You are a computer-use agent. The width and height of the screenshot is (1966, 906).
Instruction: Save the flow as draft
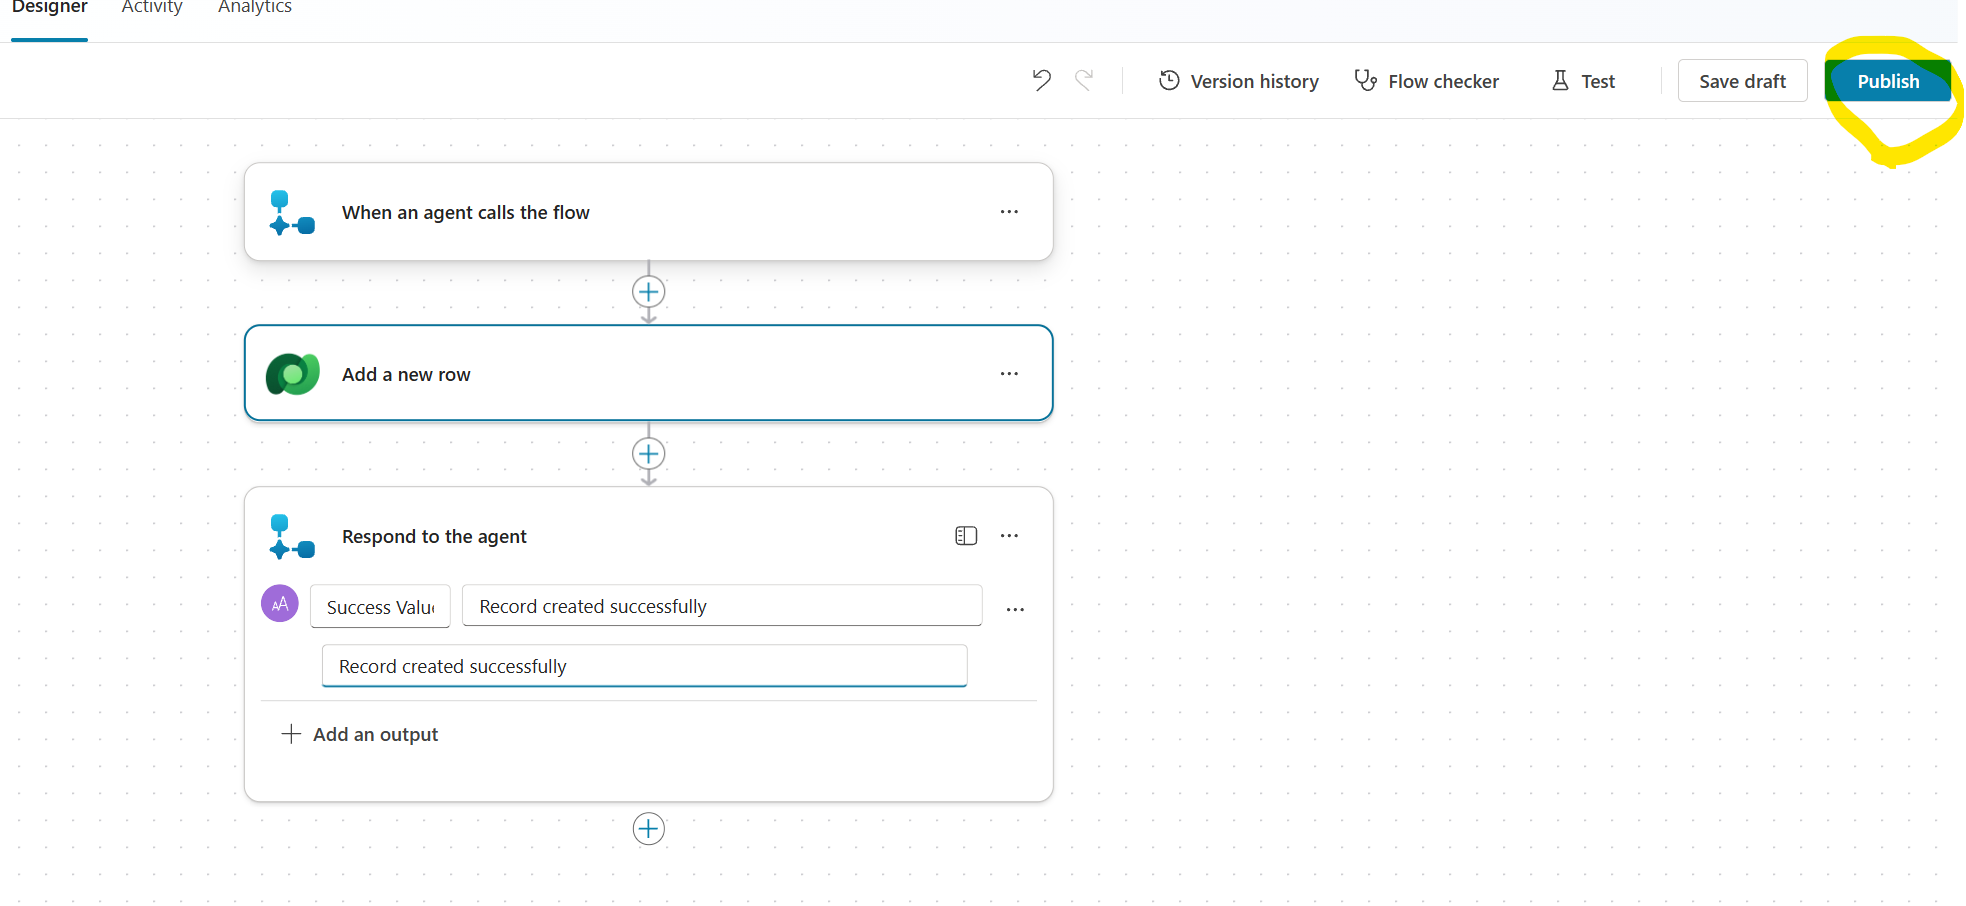1742,81
